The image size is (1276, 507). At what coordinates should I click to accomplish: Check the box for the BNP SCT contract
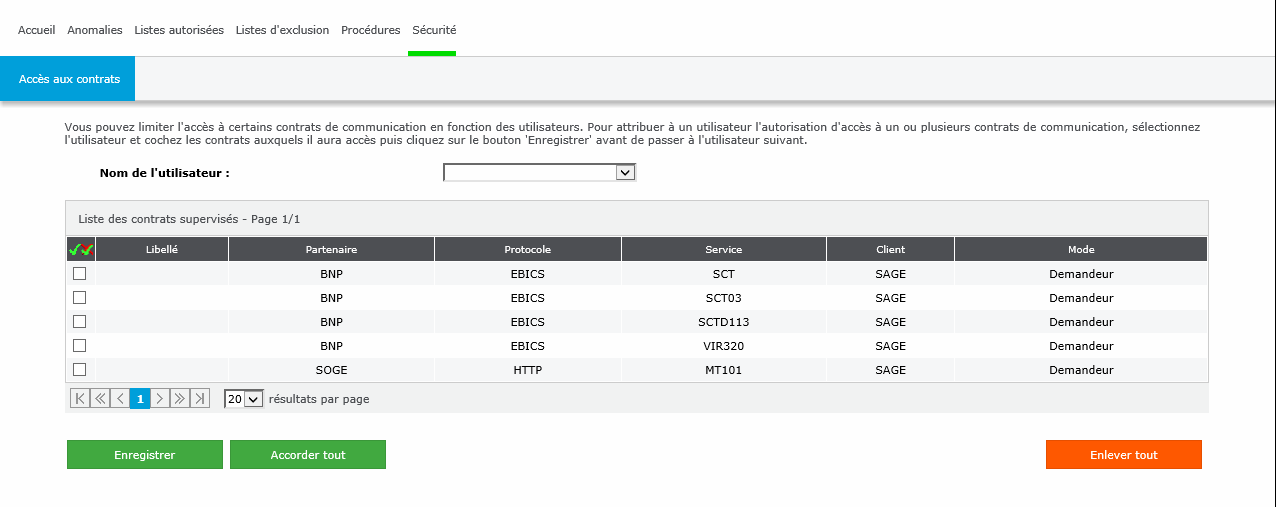(x=80, y=274)
